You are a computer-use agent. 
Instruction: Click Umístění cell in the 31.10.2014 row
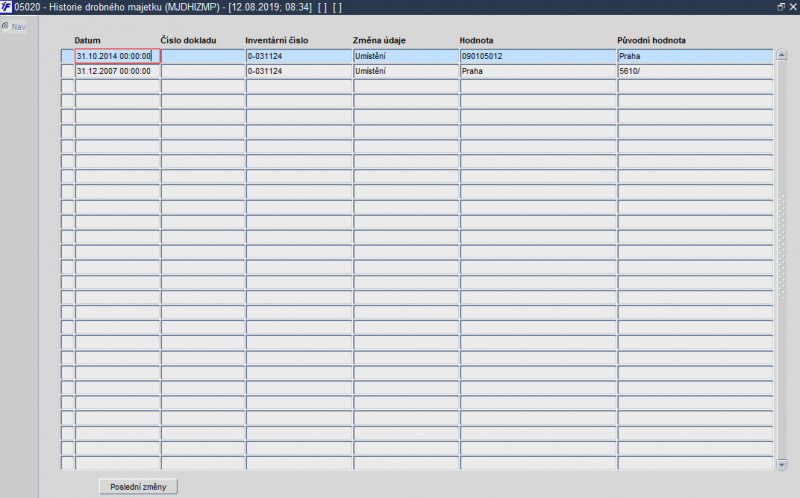coord(406,56)
